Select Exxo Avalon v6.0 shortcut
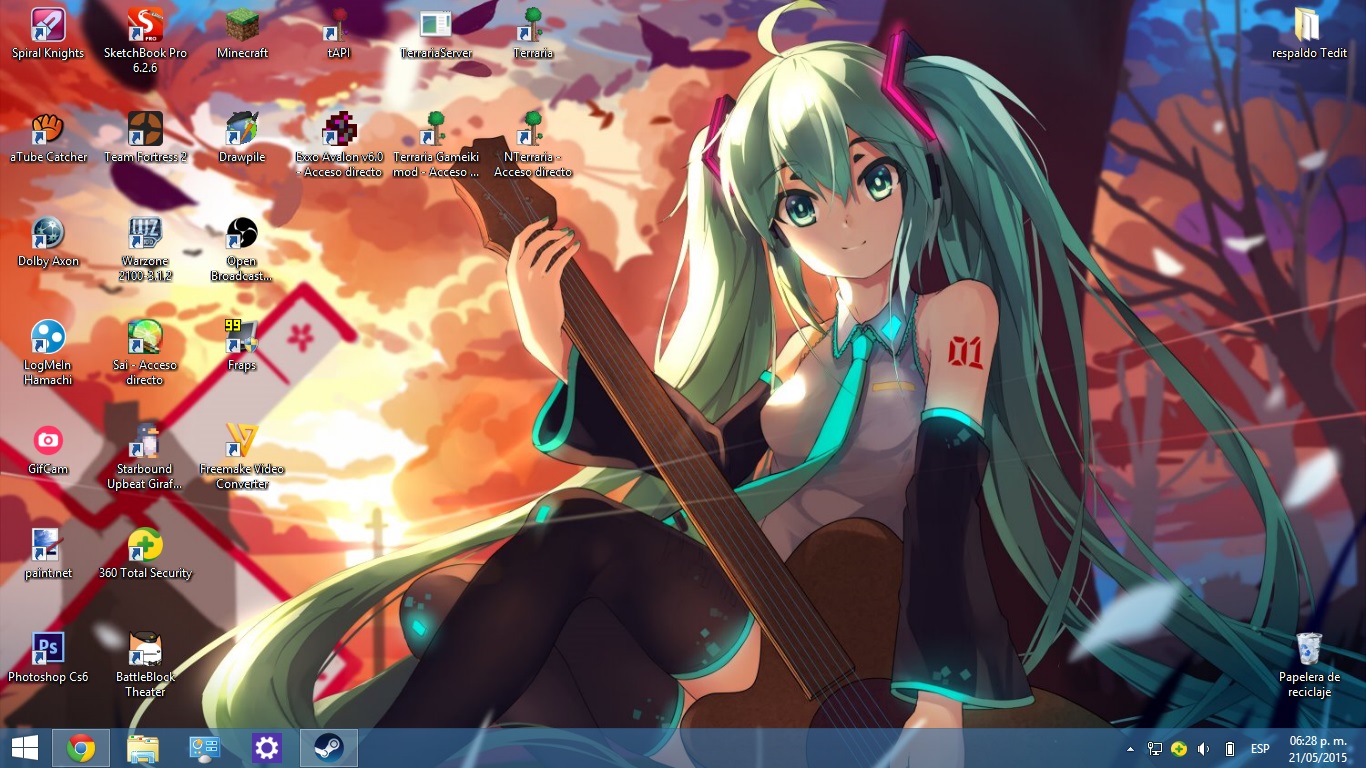This screenshot has height=768, width=1366. click(x=339, y=128)
